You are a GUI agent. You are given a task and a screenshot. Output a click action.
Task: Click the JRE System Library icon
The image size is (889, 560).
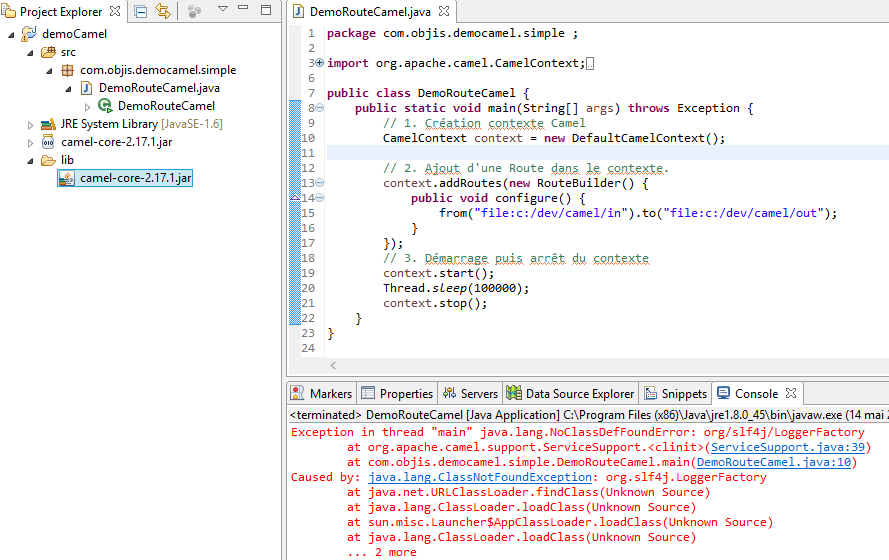[48, 124]
